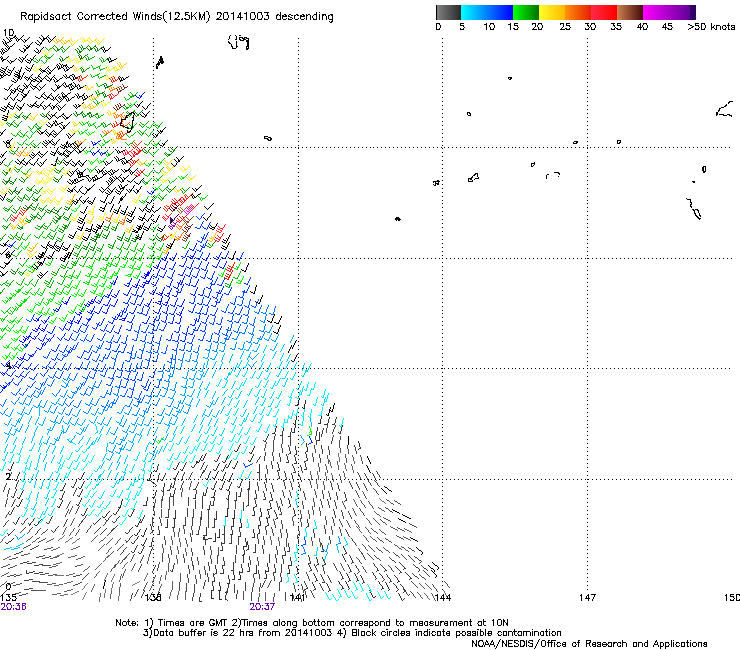Click the '0' label under the color legend
Viewport: 740px width, 650px height.
(438, 27)
